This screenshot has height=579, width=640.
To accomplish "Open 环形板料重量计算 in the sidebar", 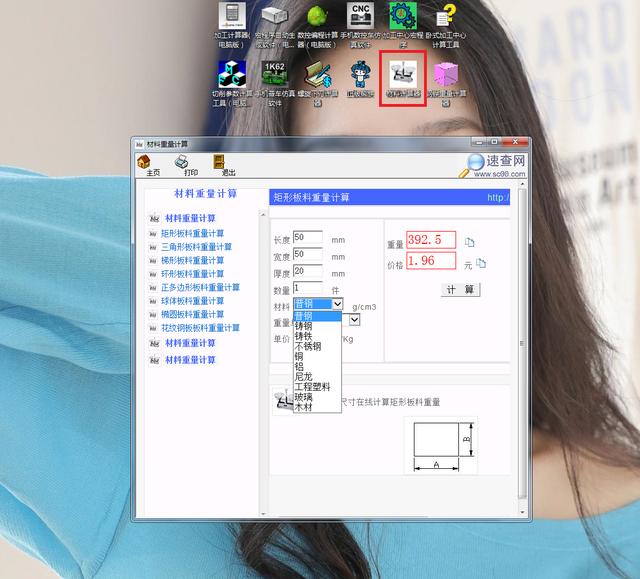I will [x=192, y=274].
